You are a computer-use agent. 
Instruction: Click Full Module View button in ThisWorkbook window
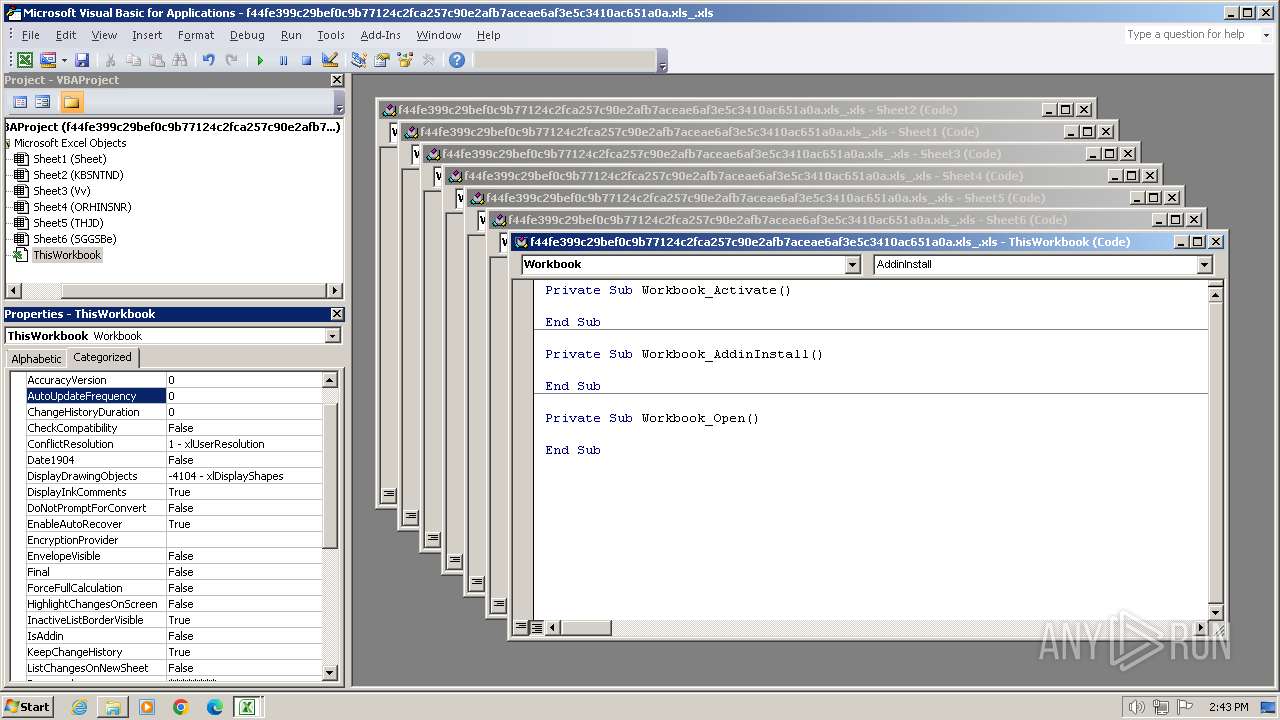(x=537, y=628)
